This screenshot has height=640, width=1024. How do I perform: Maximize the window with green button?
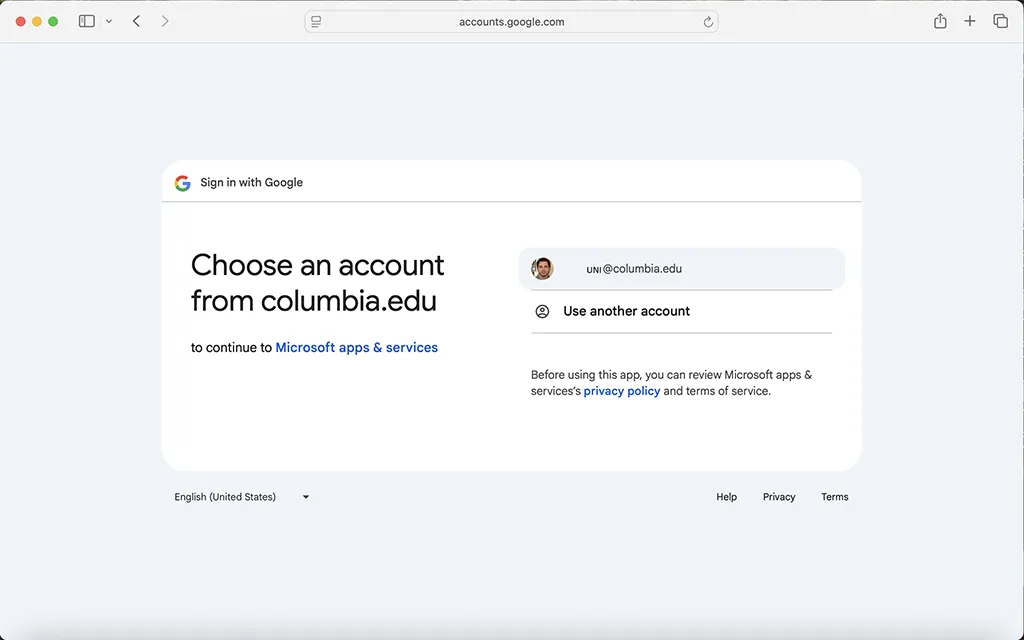(54, 22)
